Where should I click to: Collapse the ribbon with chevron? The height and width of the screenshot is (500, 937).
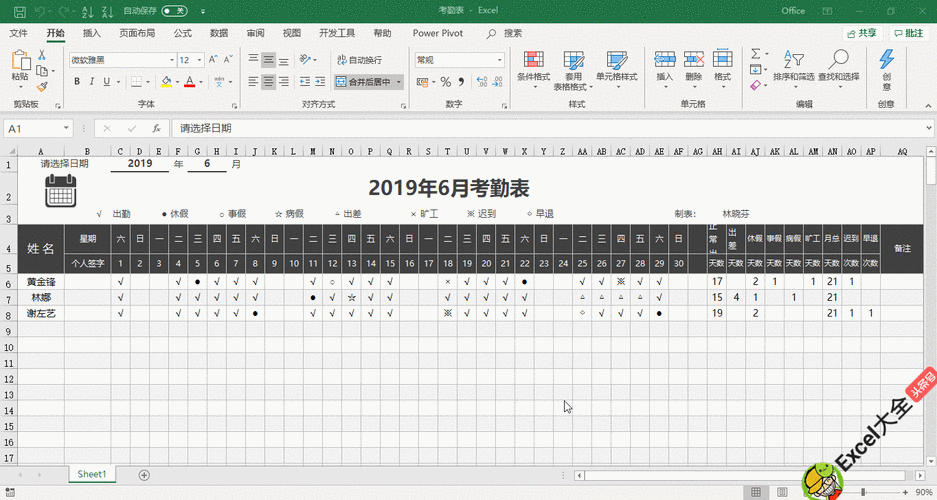928,105
